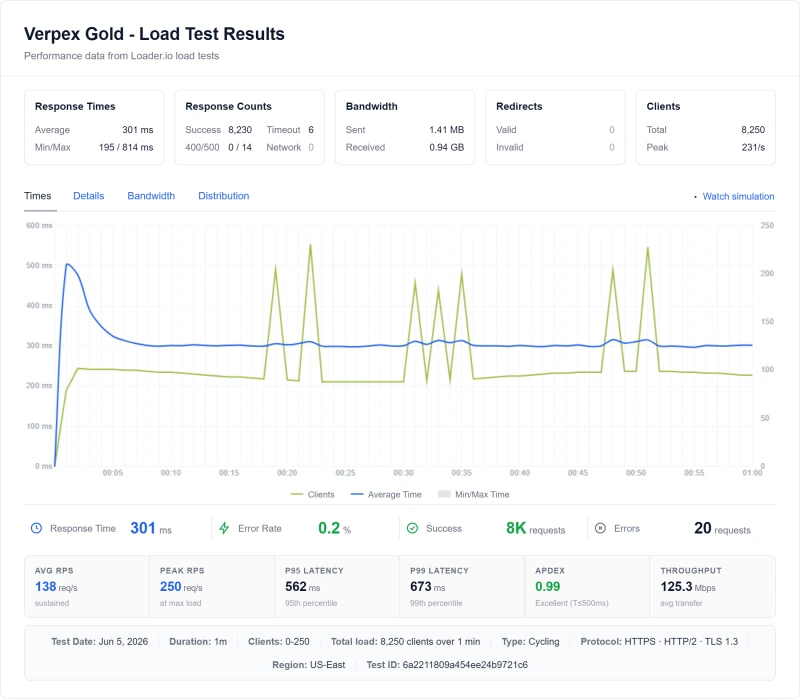
Task: Click the Timeout count 6
Action: [311, 130]
